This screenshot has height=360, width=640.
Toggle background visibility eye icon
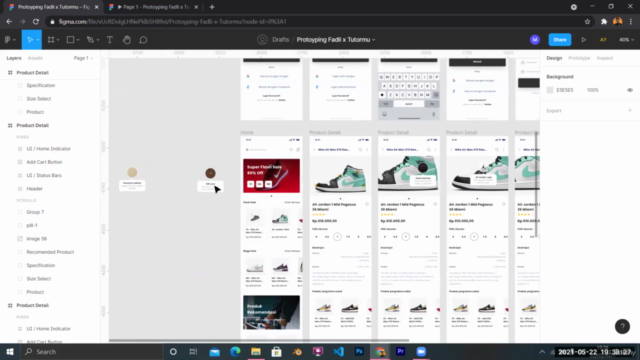630,90
